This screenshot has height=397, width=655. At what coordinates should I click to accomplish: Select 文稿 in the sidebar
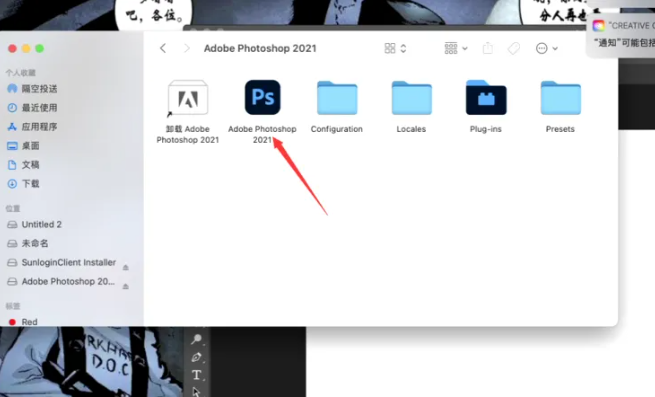pyautogui.click(x=24, y=165)
